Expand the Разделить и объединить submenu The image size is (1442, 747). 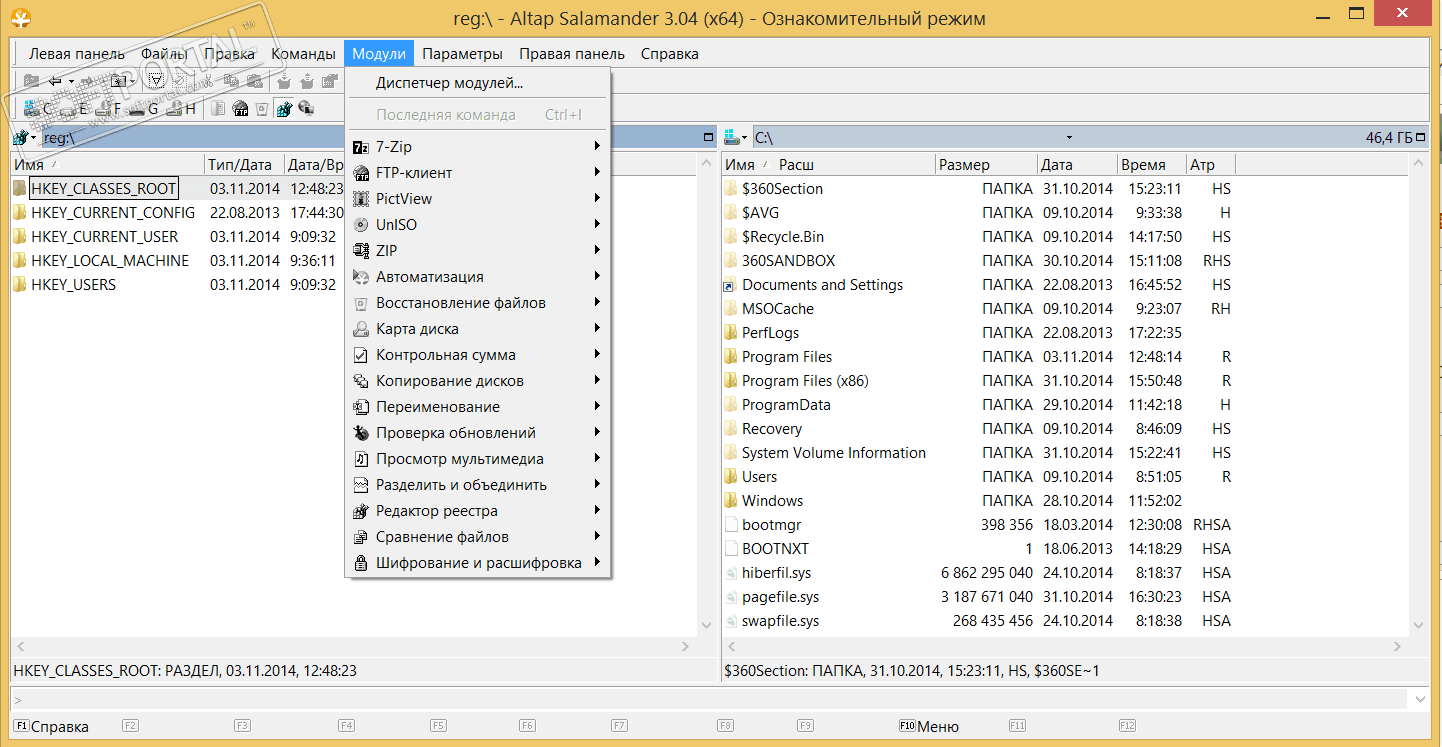(x=478, y=484)
